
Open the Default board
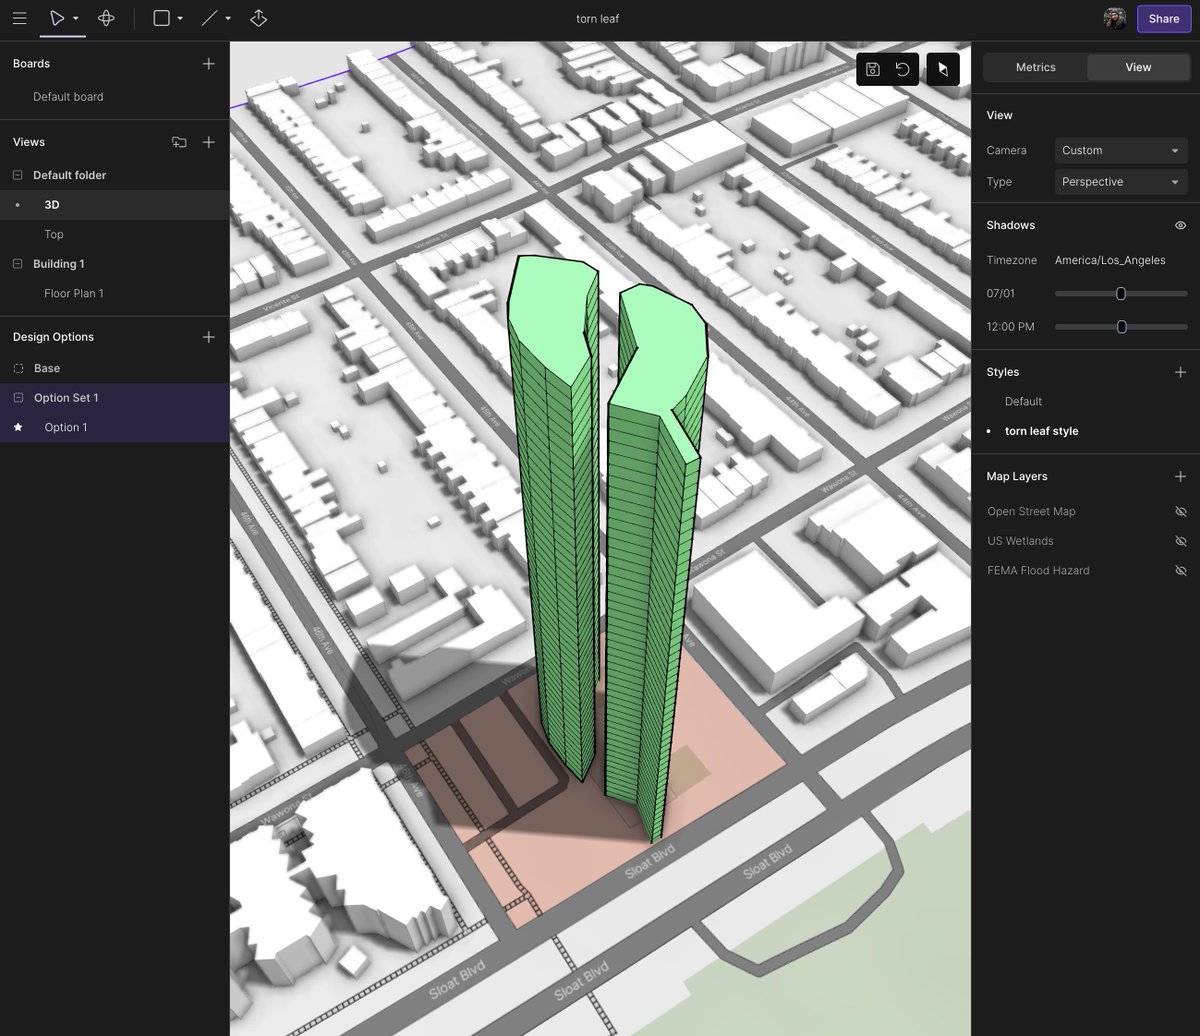tap(68, 97)
